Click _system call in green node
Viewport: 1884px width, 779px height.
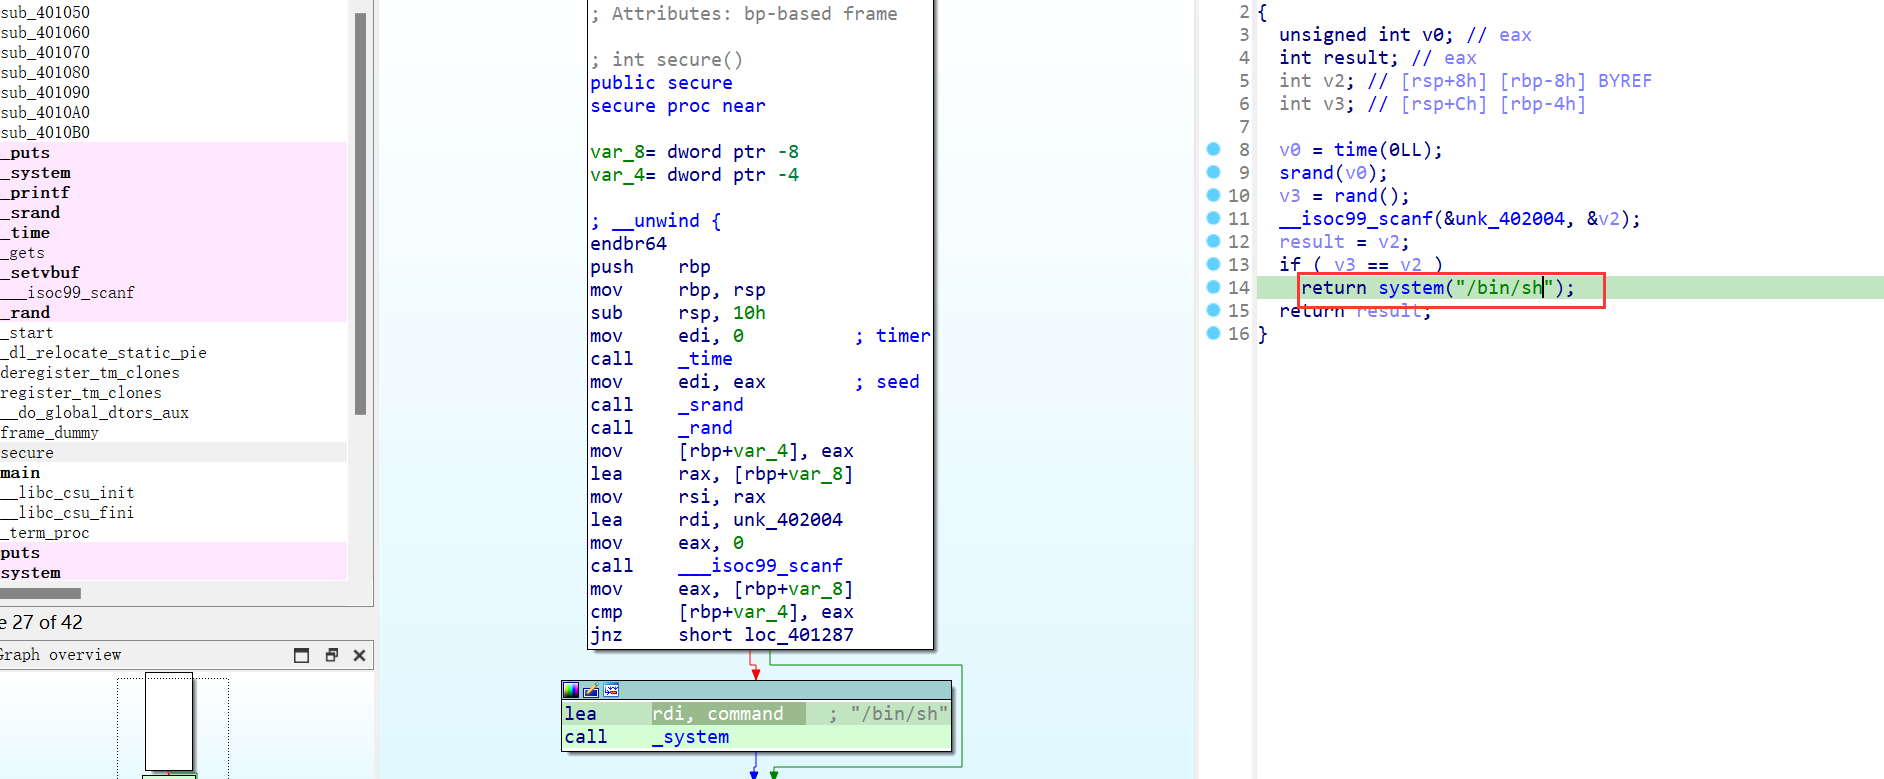690,736
